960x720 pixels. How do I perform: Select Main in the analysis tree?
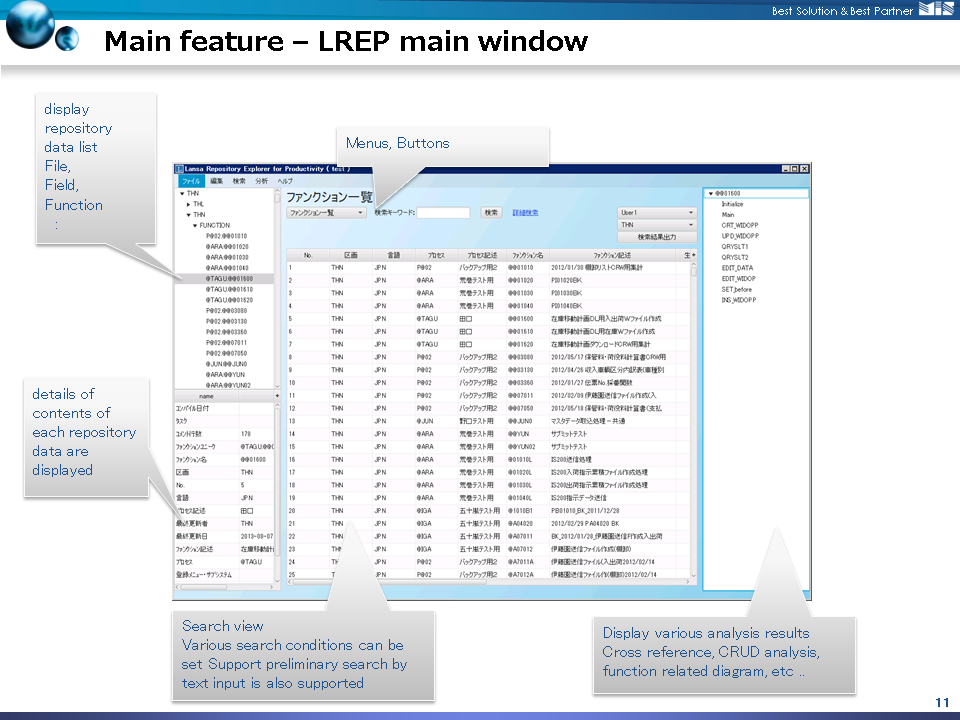coord(728,215)
